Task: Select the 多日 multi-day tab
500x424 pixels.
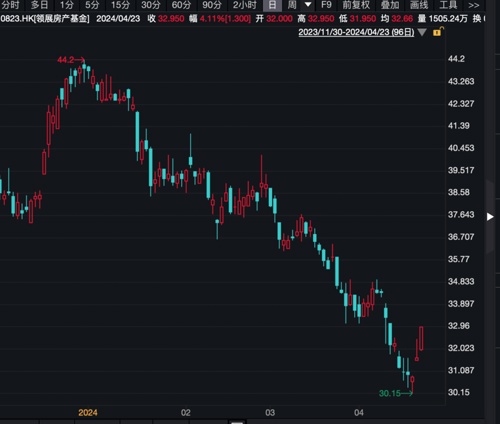Action: 39,5
